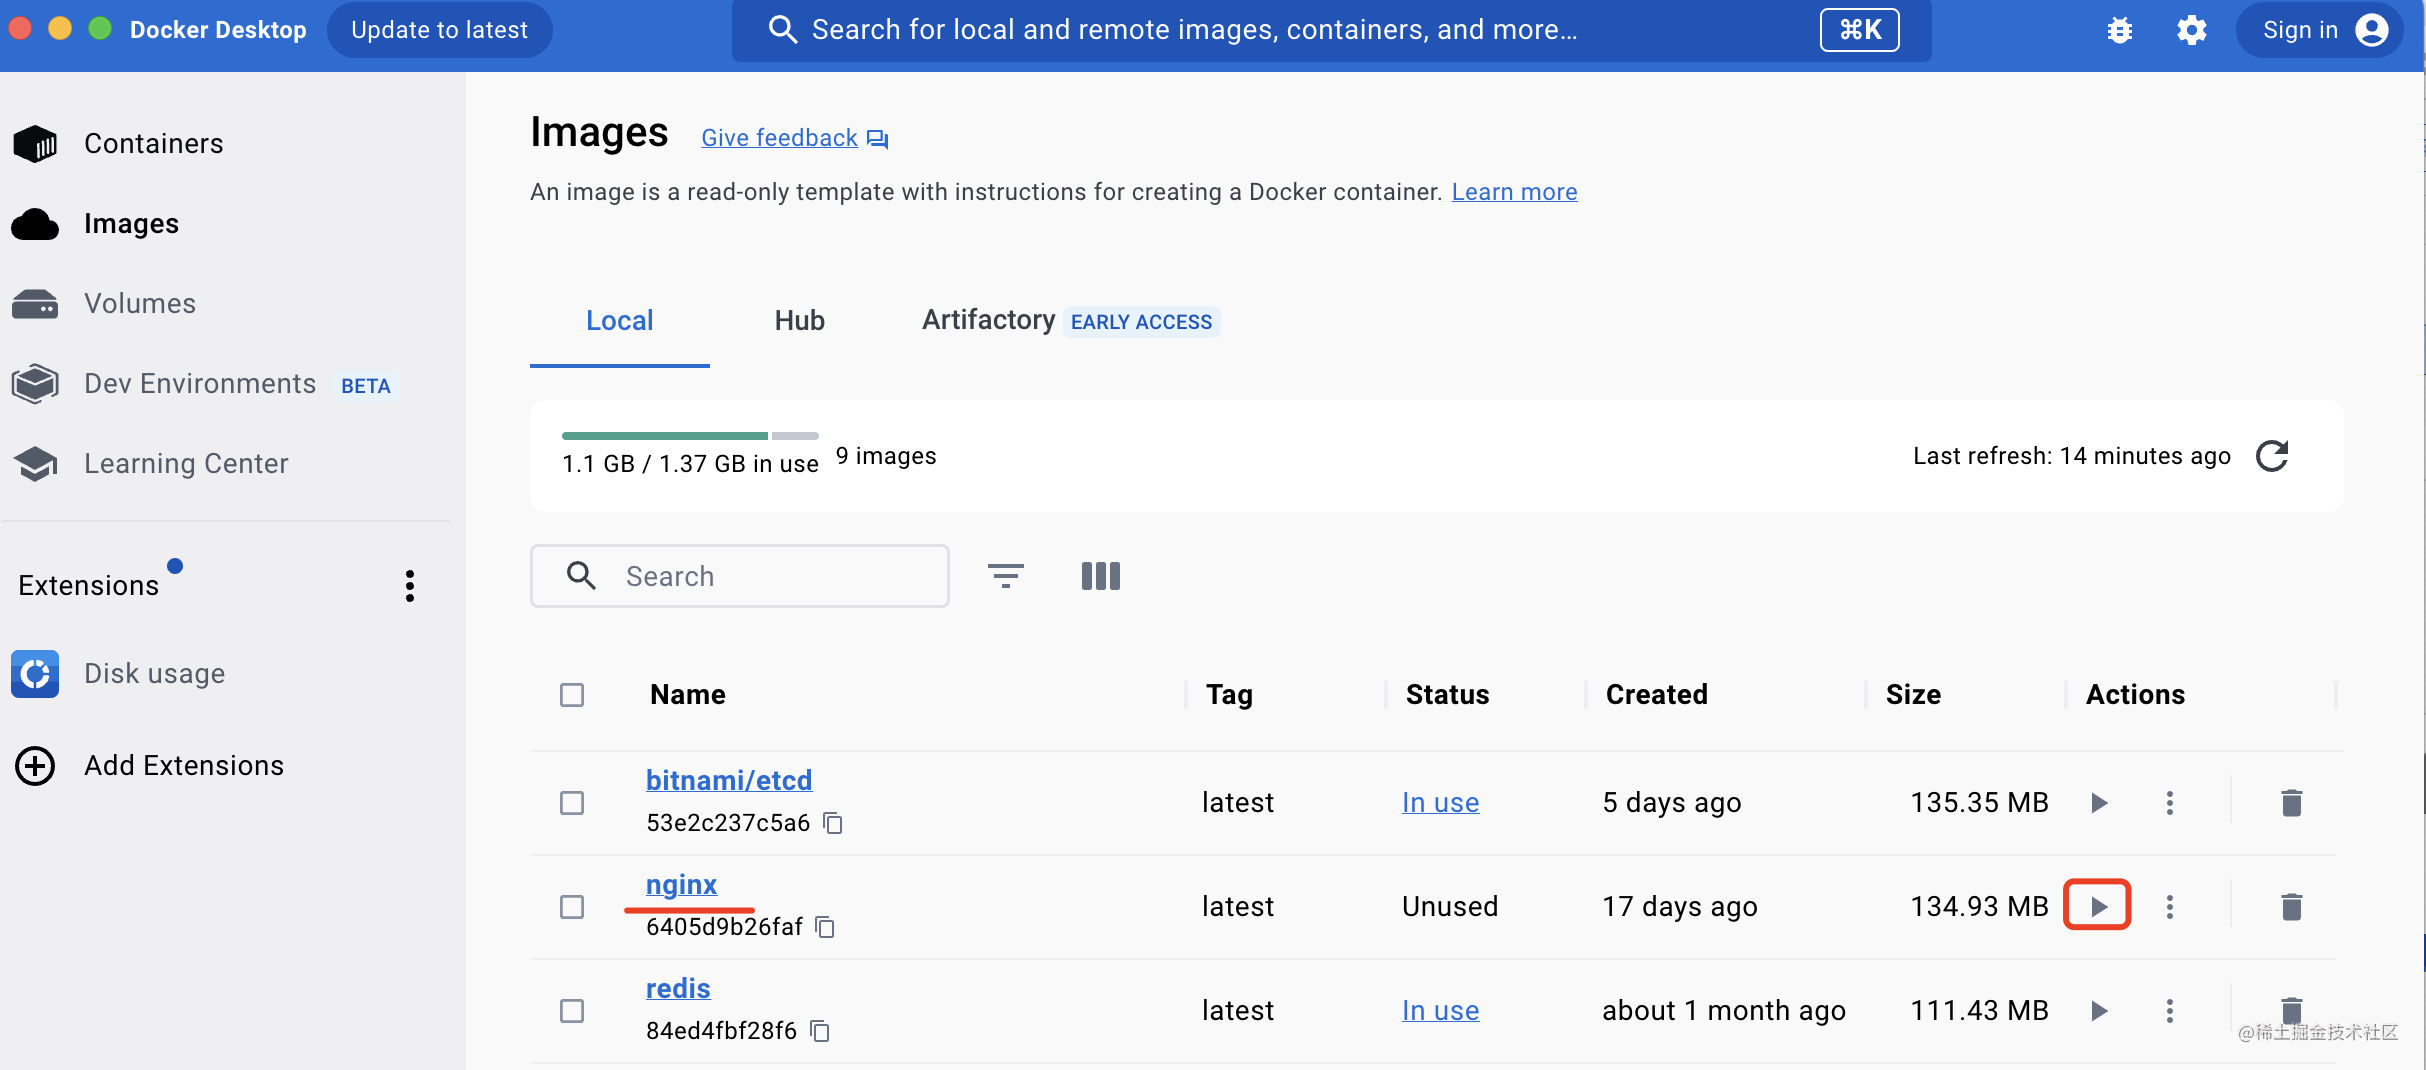Screen dimensions: 2426x1070
Task: Open more actions for bitnami/etcd image
Action: coord(2169,803)
